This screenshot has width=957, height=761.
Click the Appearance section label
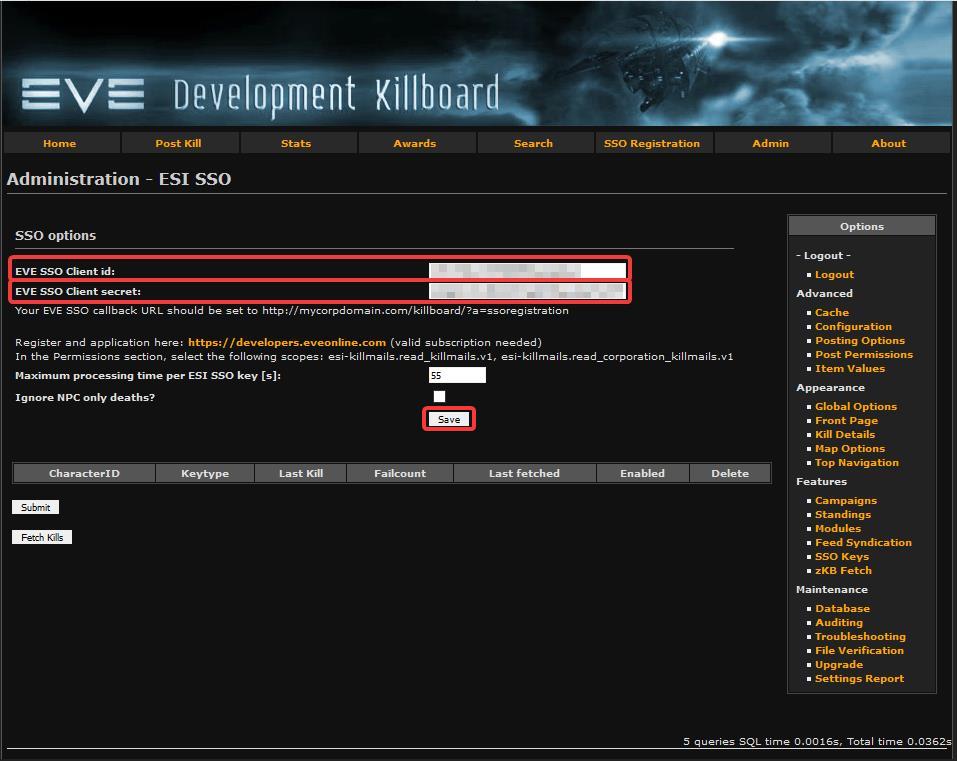[831, 388]
